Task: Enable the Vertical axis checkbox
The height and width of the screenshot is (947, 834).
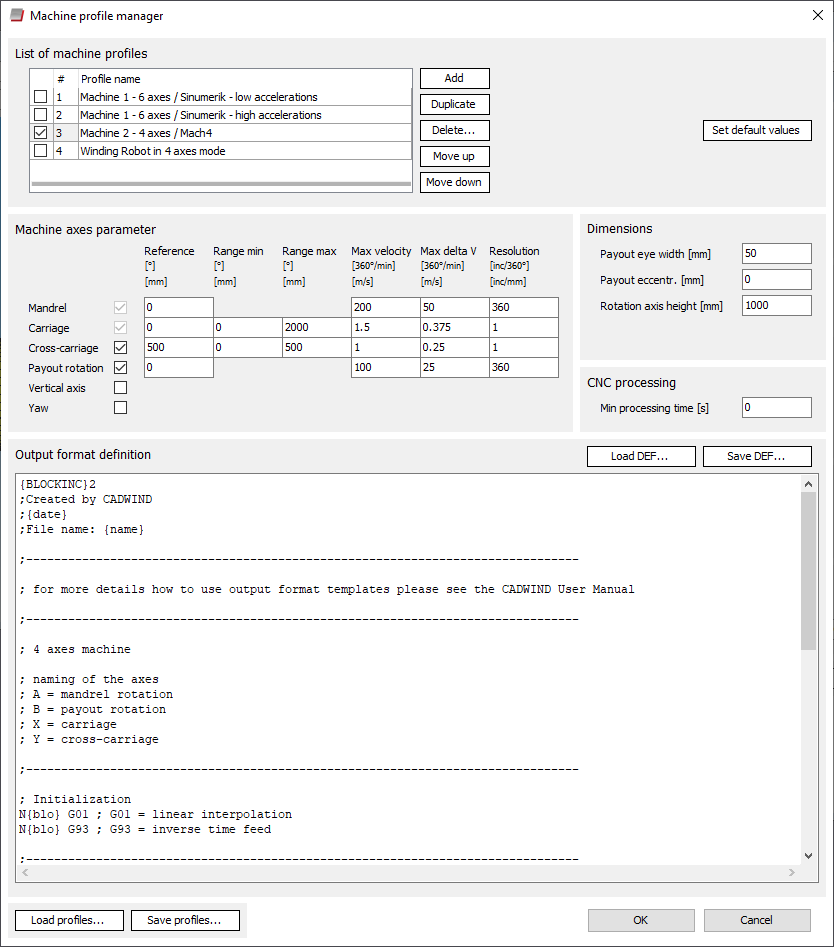Action: pyautogui.click(x=121, y=388)
